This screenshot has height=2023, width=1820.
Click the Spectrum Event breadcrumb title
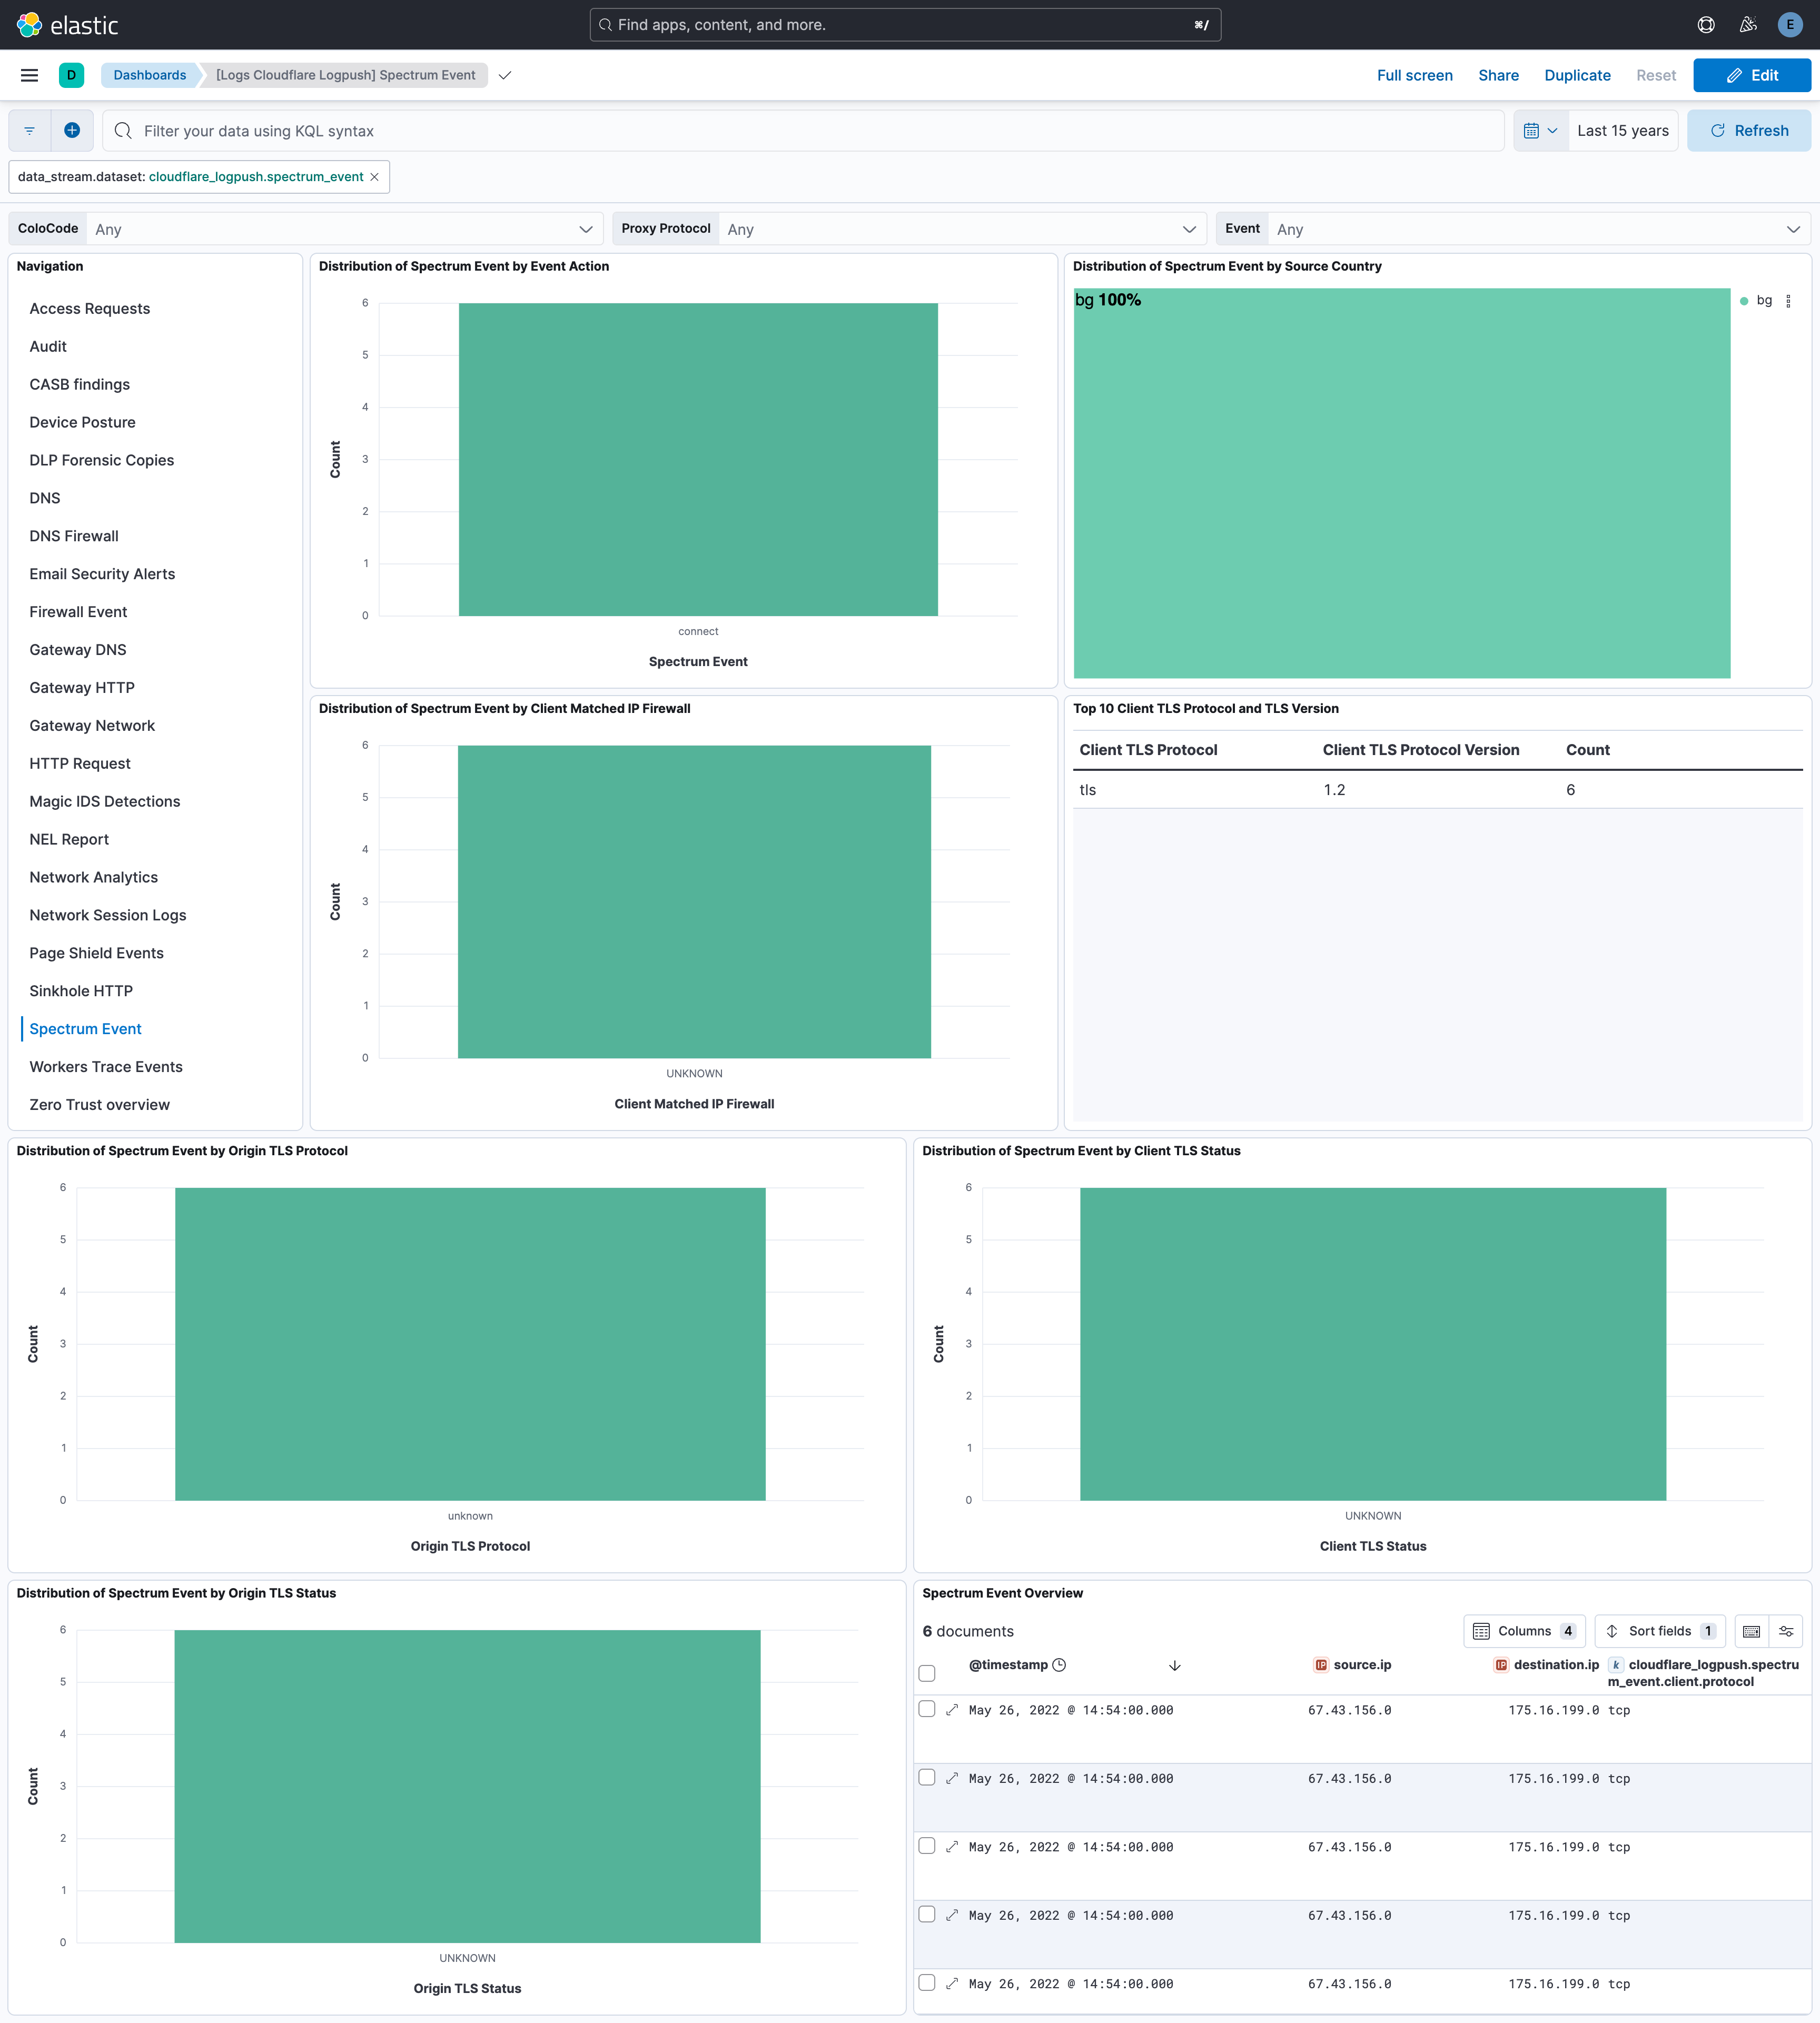click(346, 75)
